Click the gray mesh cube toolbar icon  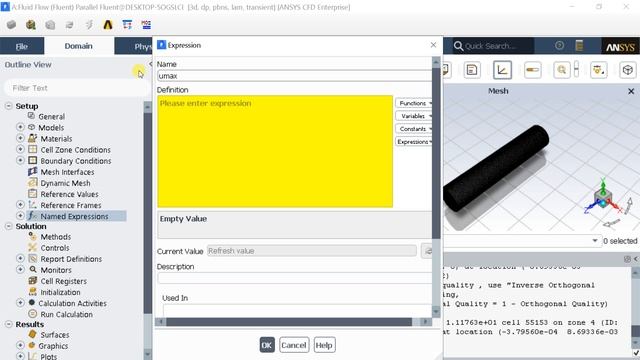click(x=11, y=25)
